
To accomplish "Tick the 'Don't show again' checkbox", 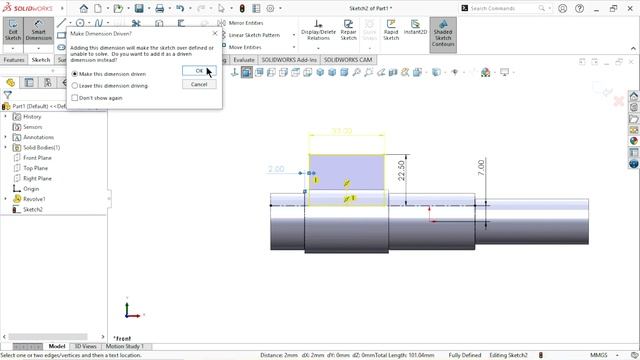I will point(74,98).
